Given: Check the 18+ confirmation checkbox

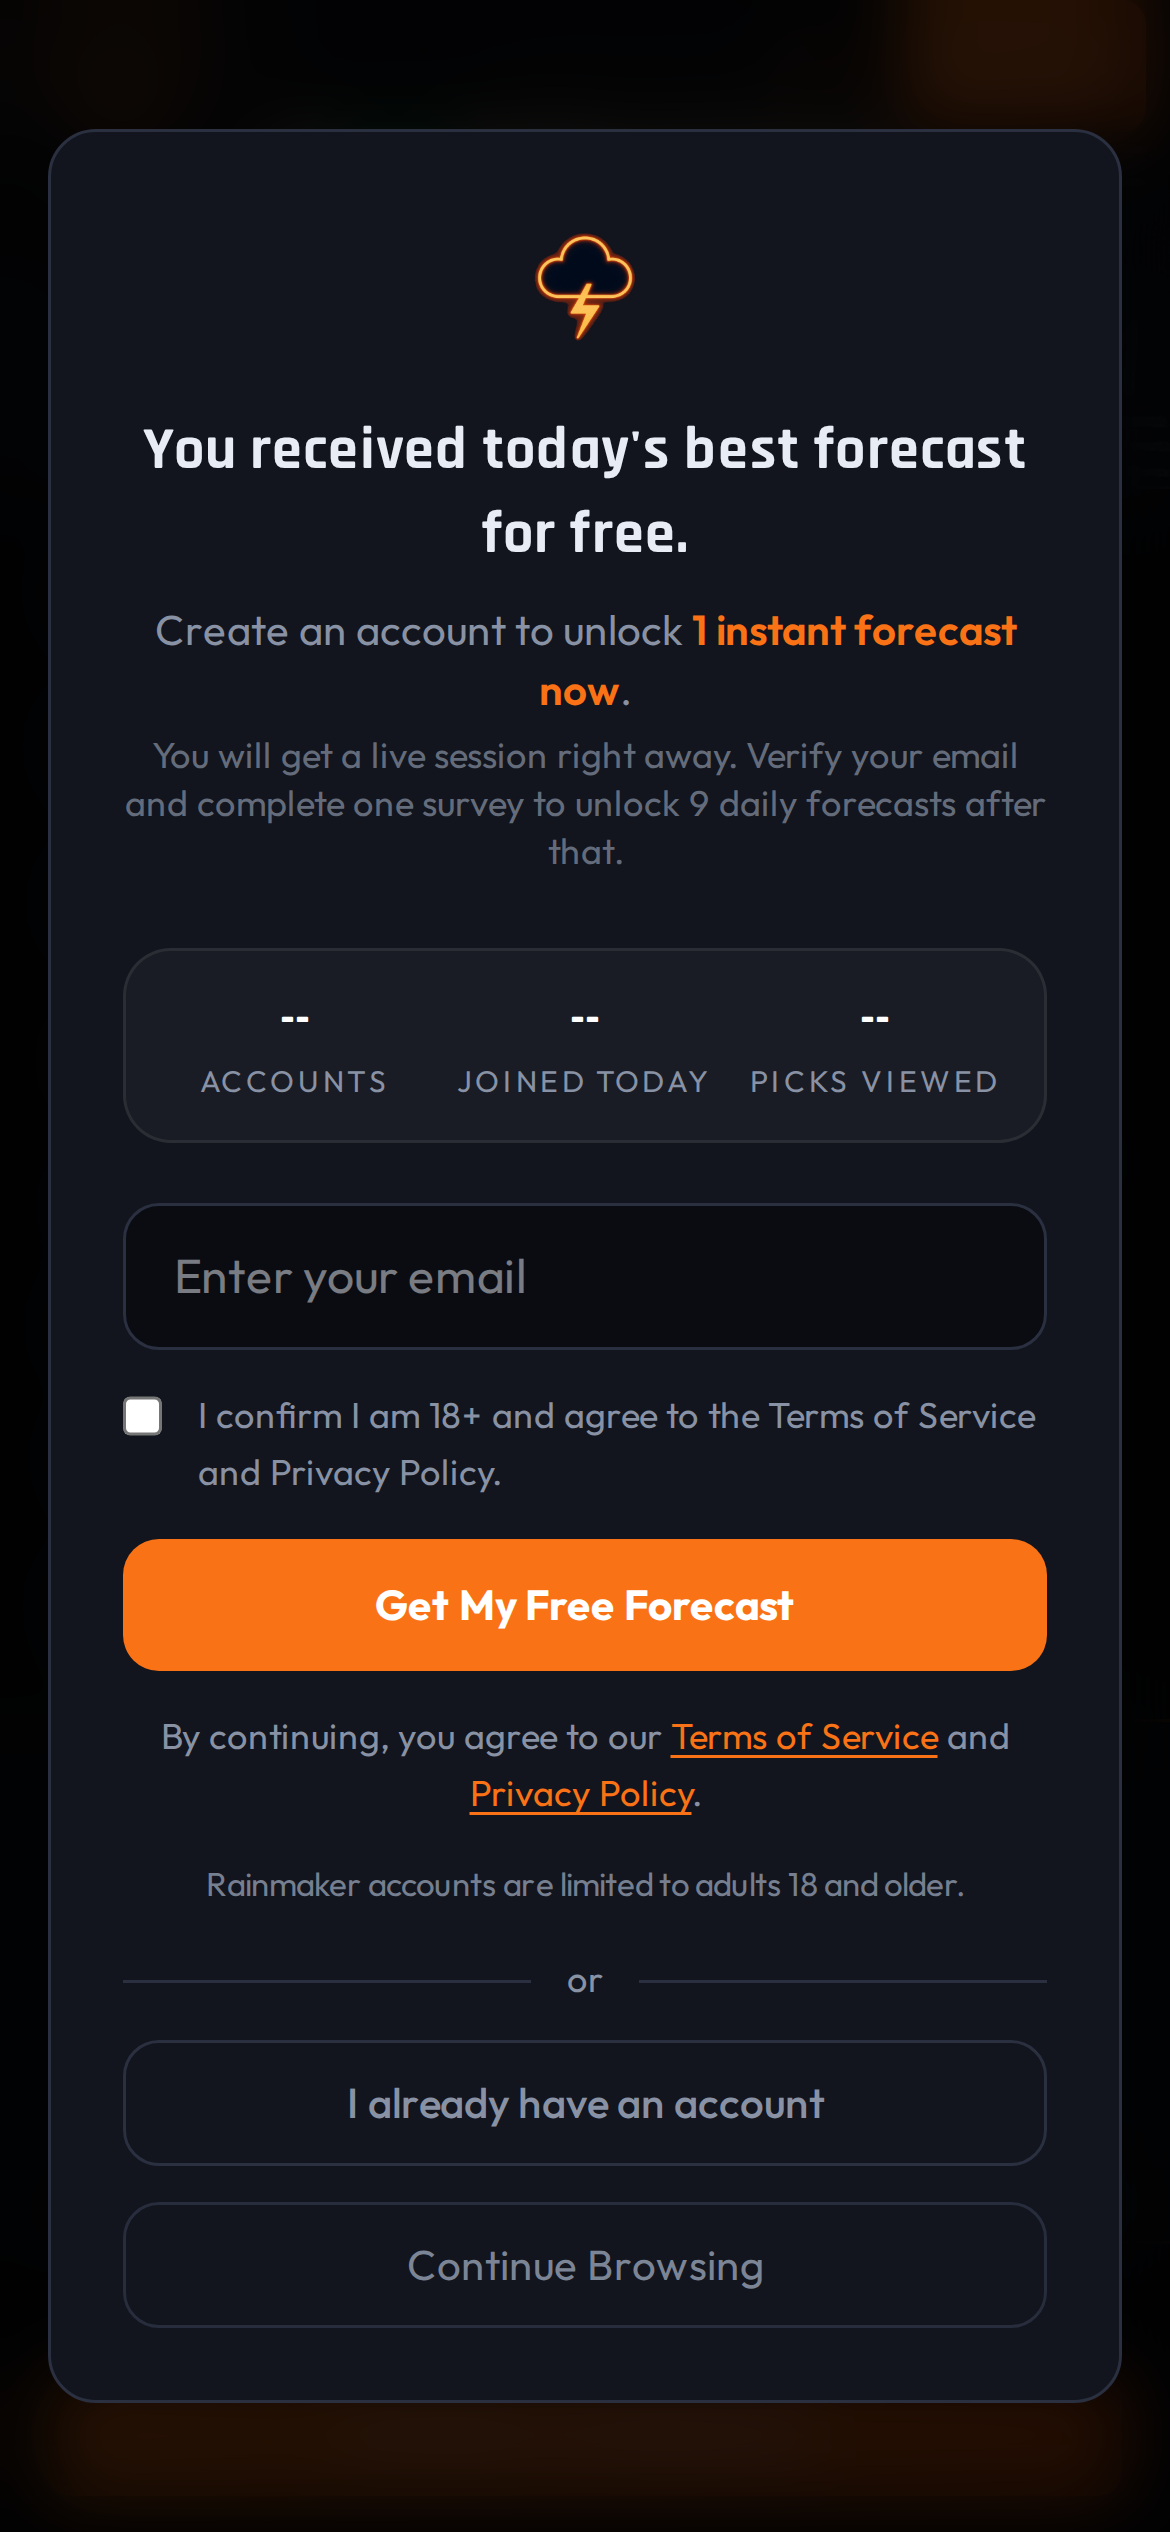Looking at the screenshot, I should click(x=143, y=1416).
